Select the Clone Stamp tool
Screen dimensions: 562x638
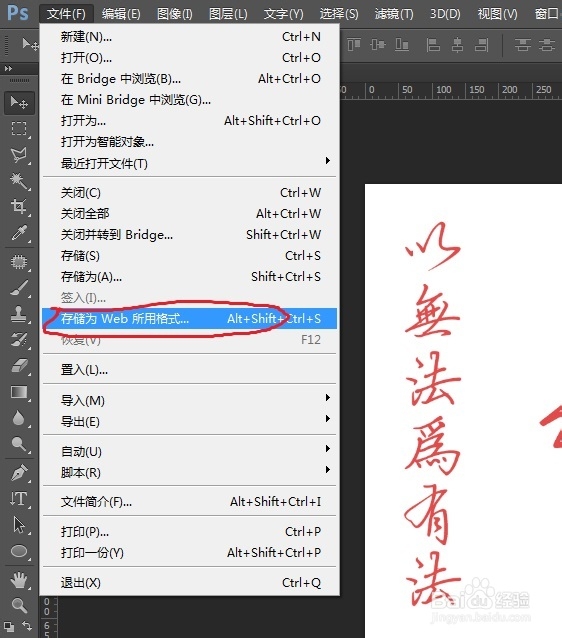[19, 314]
